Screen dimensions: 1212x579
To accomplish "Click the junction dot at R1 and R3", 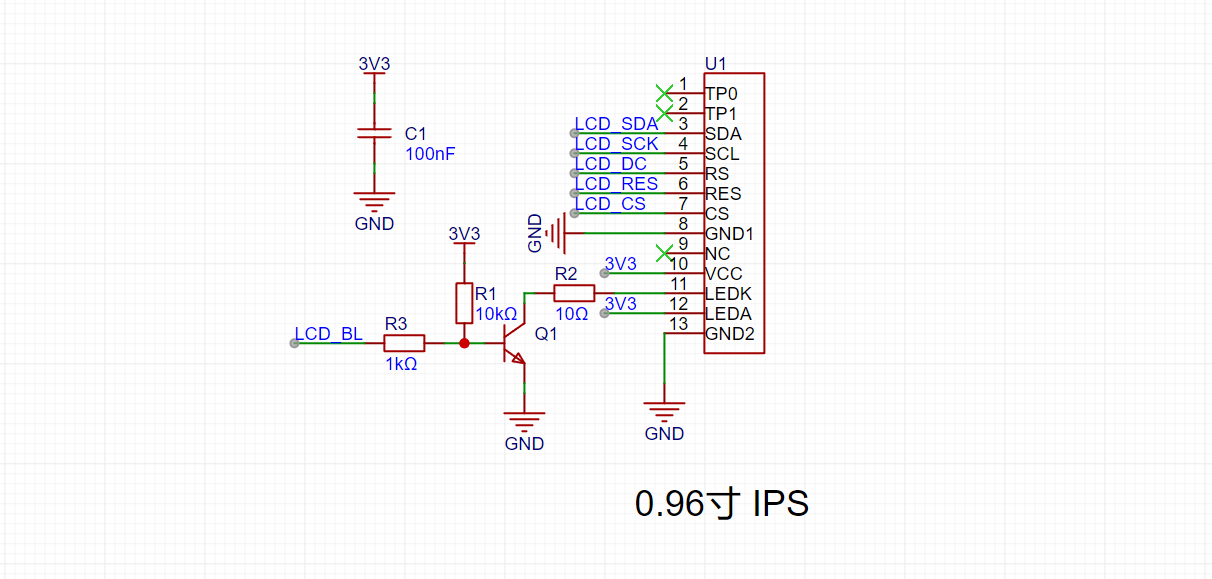I will pyautogui.click(x=464, y=343).
